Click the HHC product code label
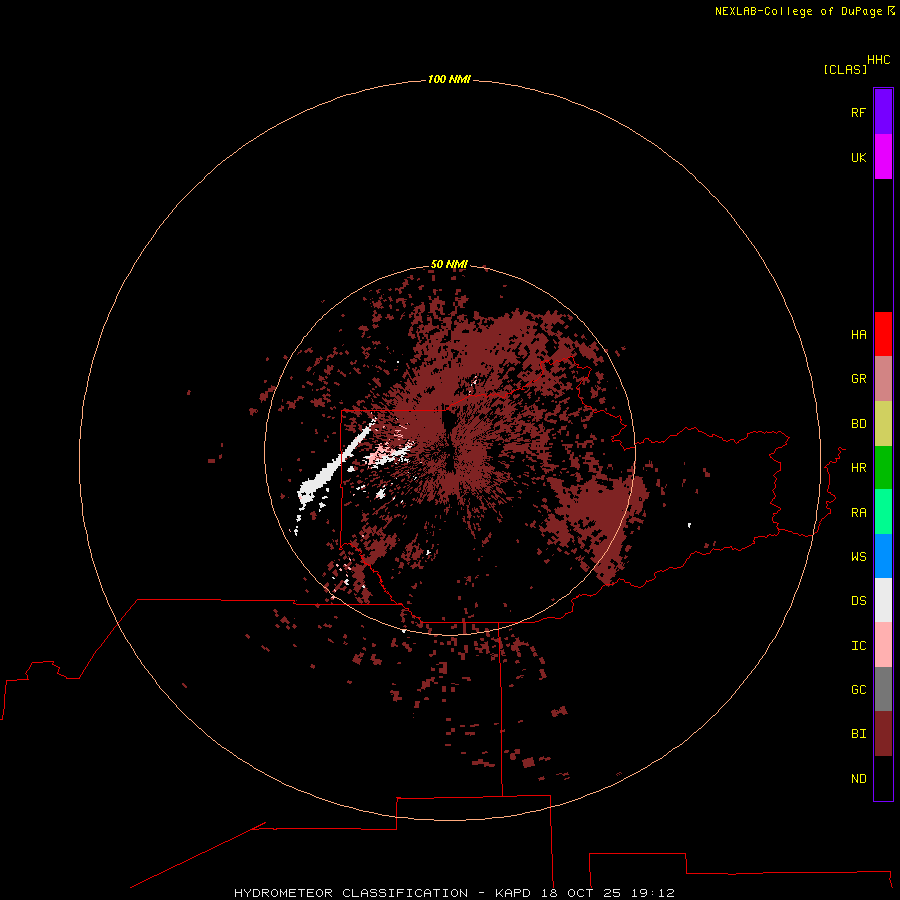 tap(878, 60)
